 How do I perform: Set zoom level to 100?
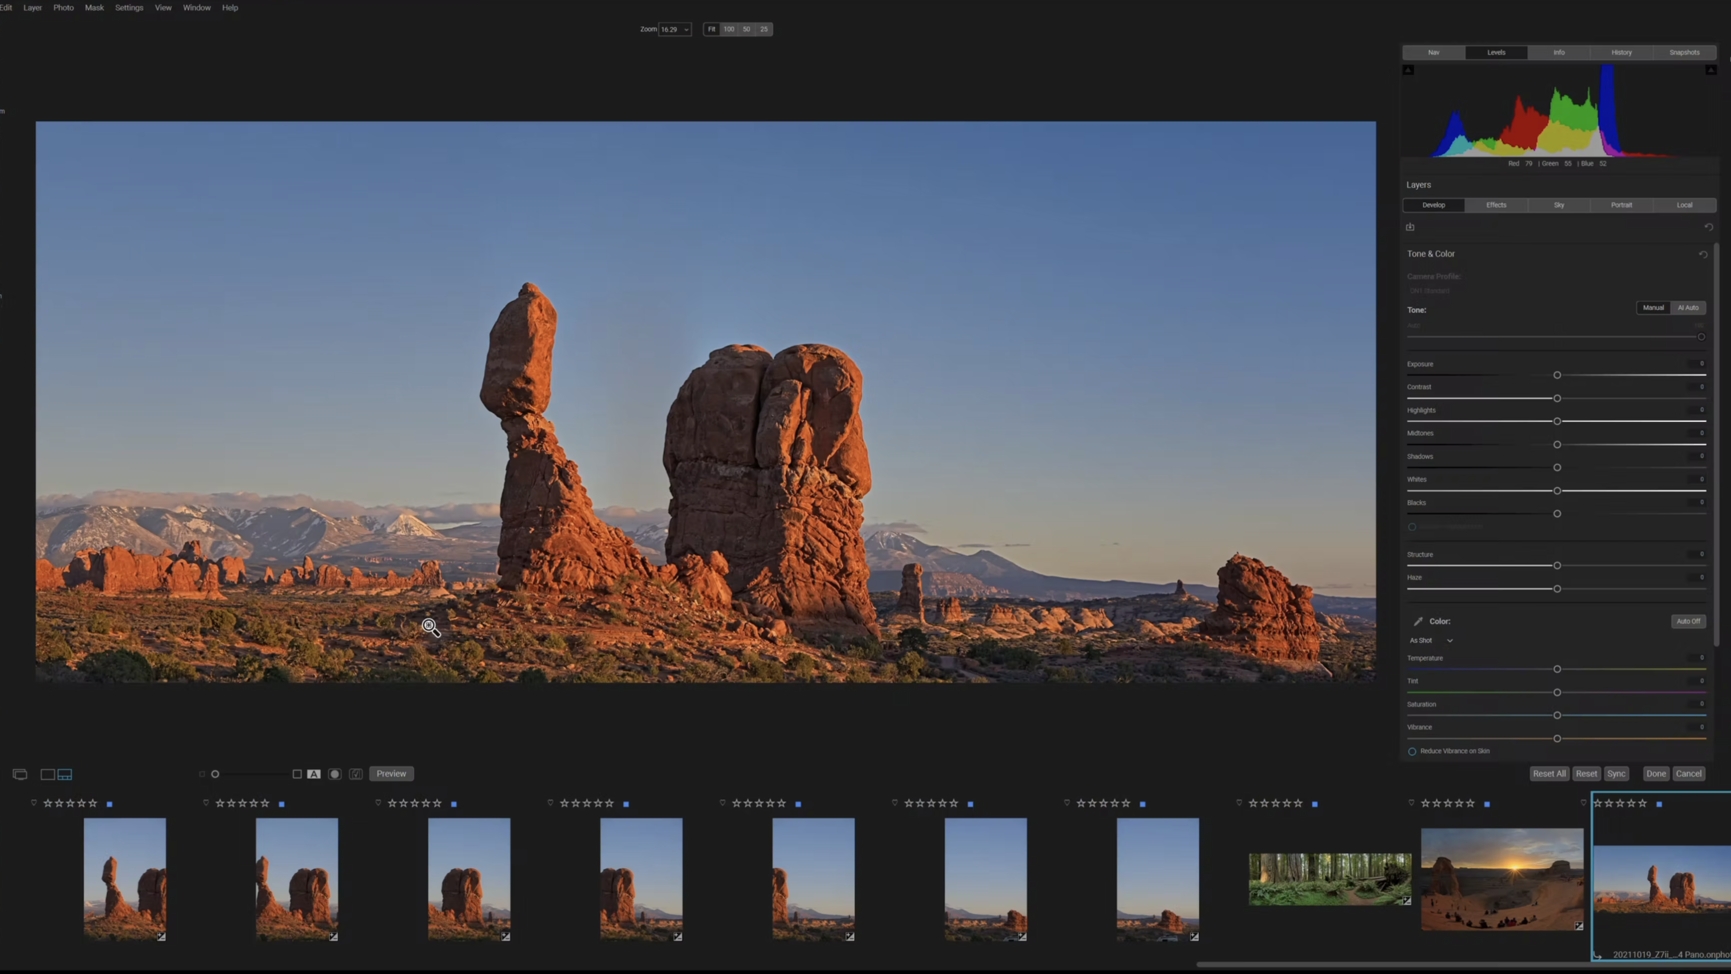[x=729, y=29]
